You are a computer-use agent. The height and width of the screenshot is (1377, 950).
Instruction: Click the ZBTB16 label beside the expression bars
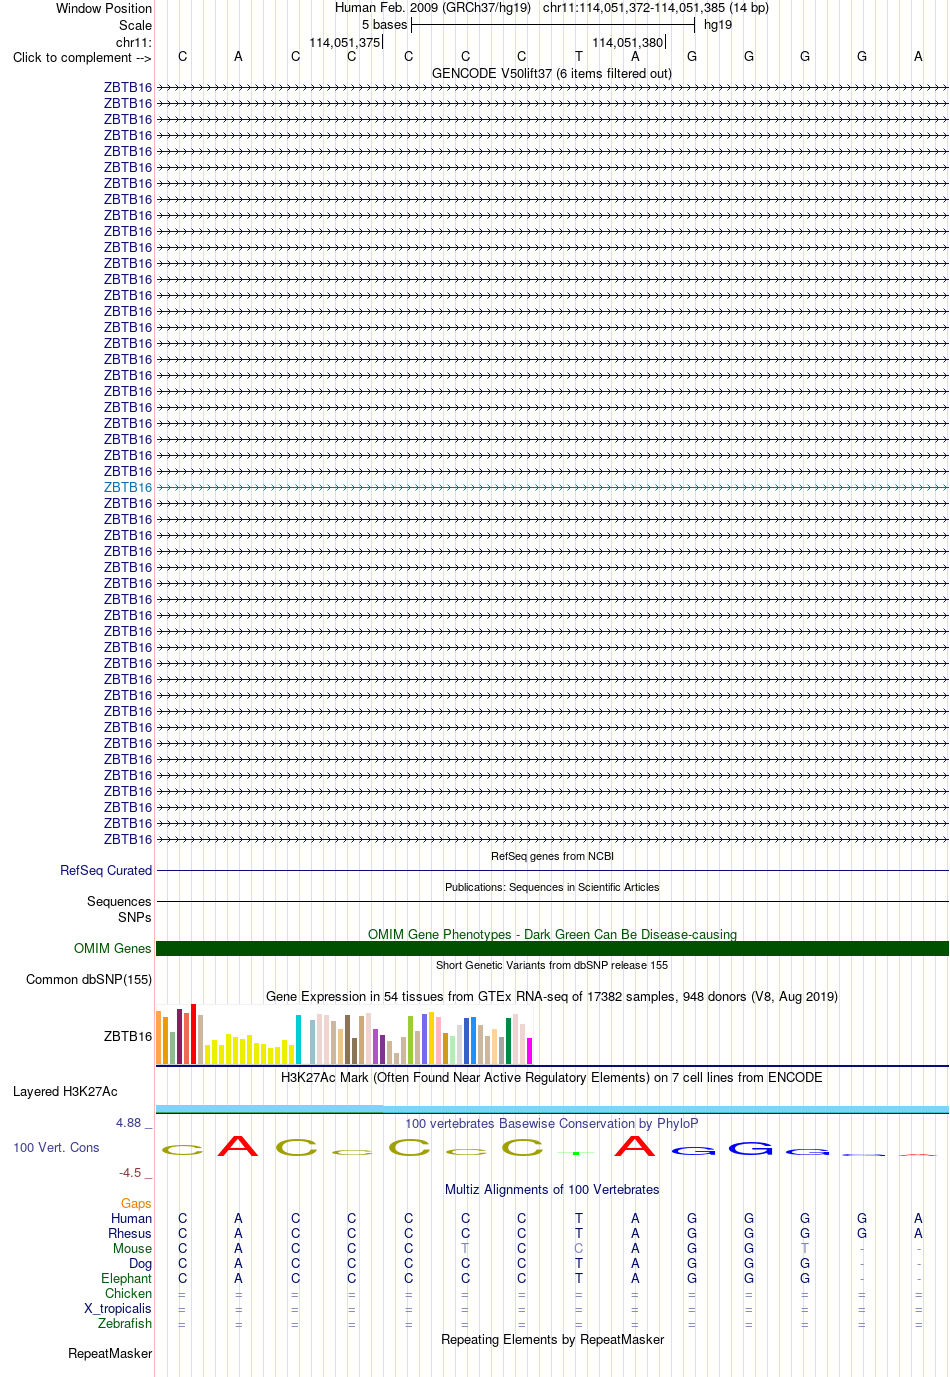point(128,1037)
